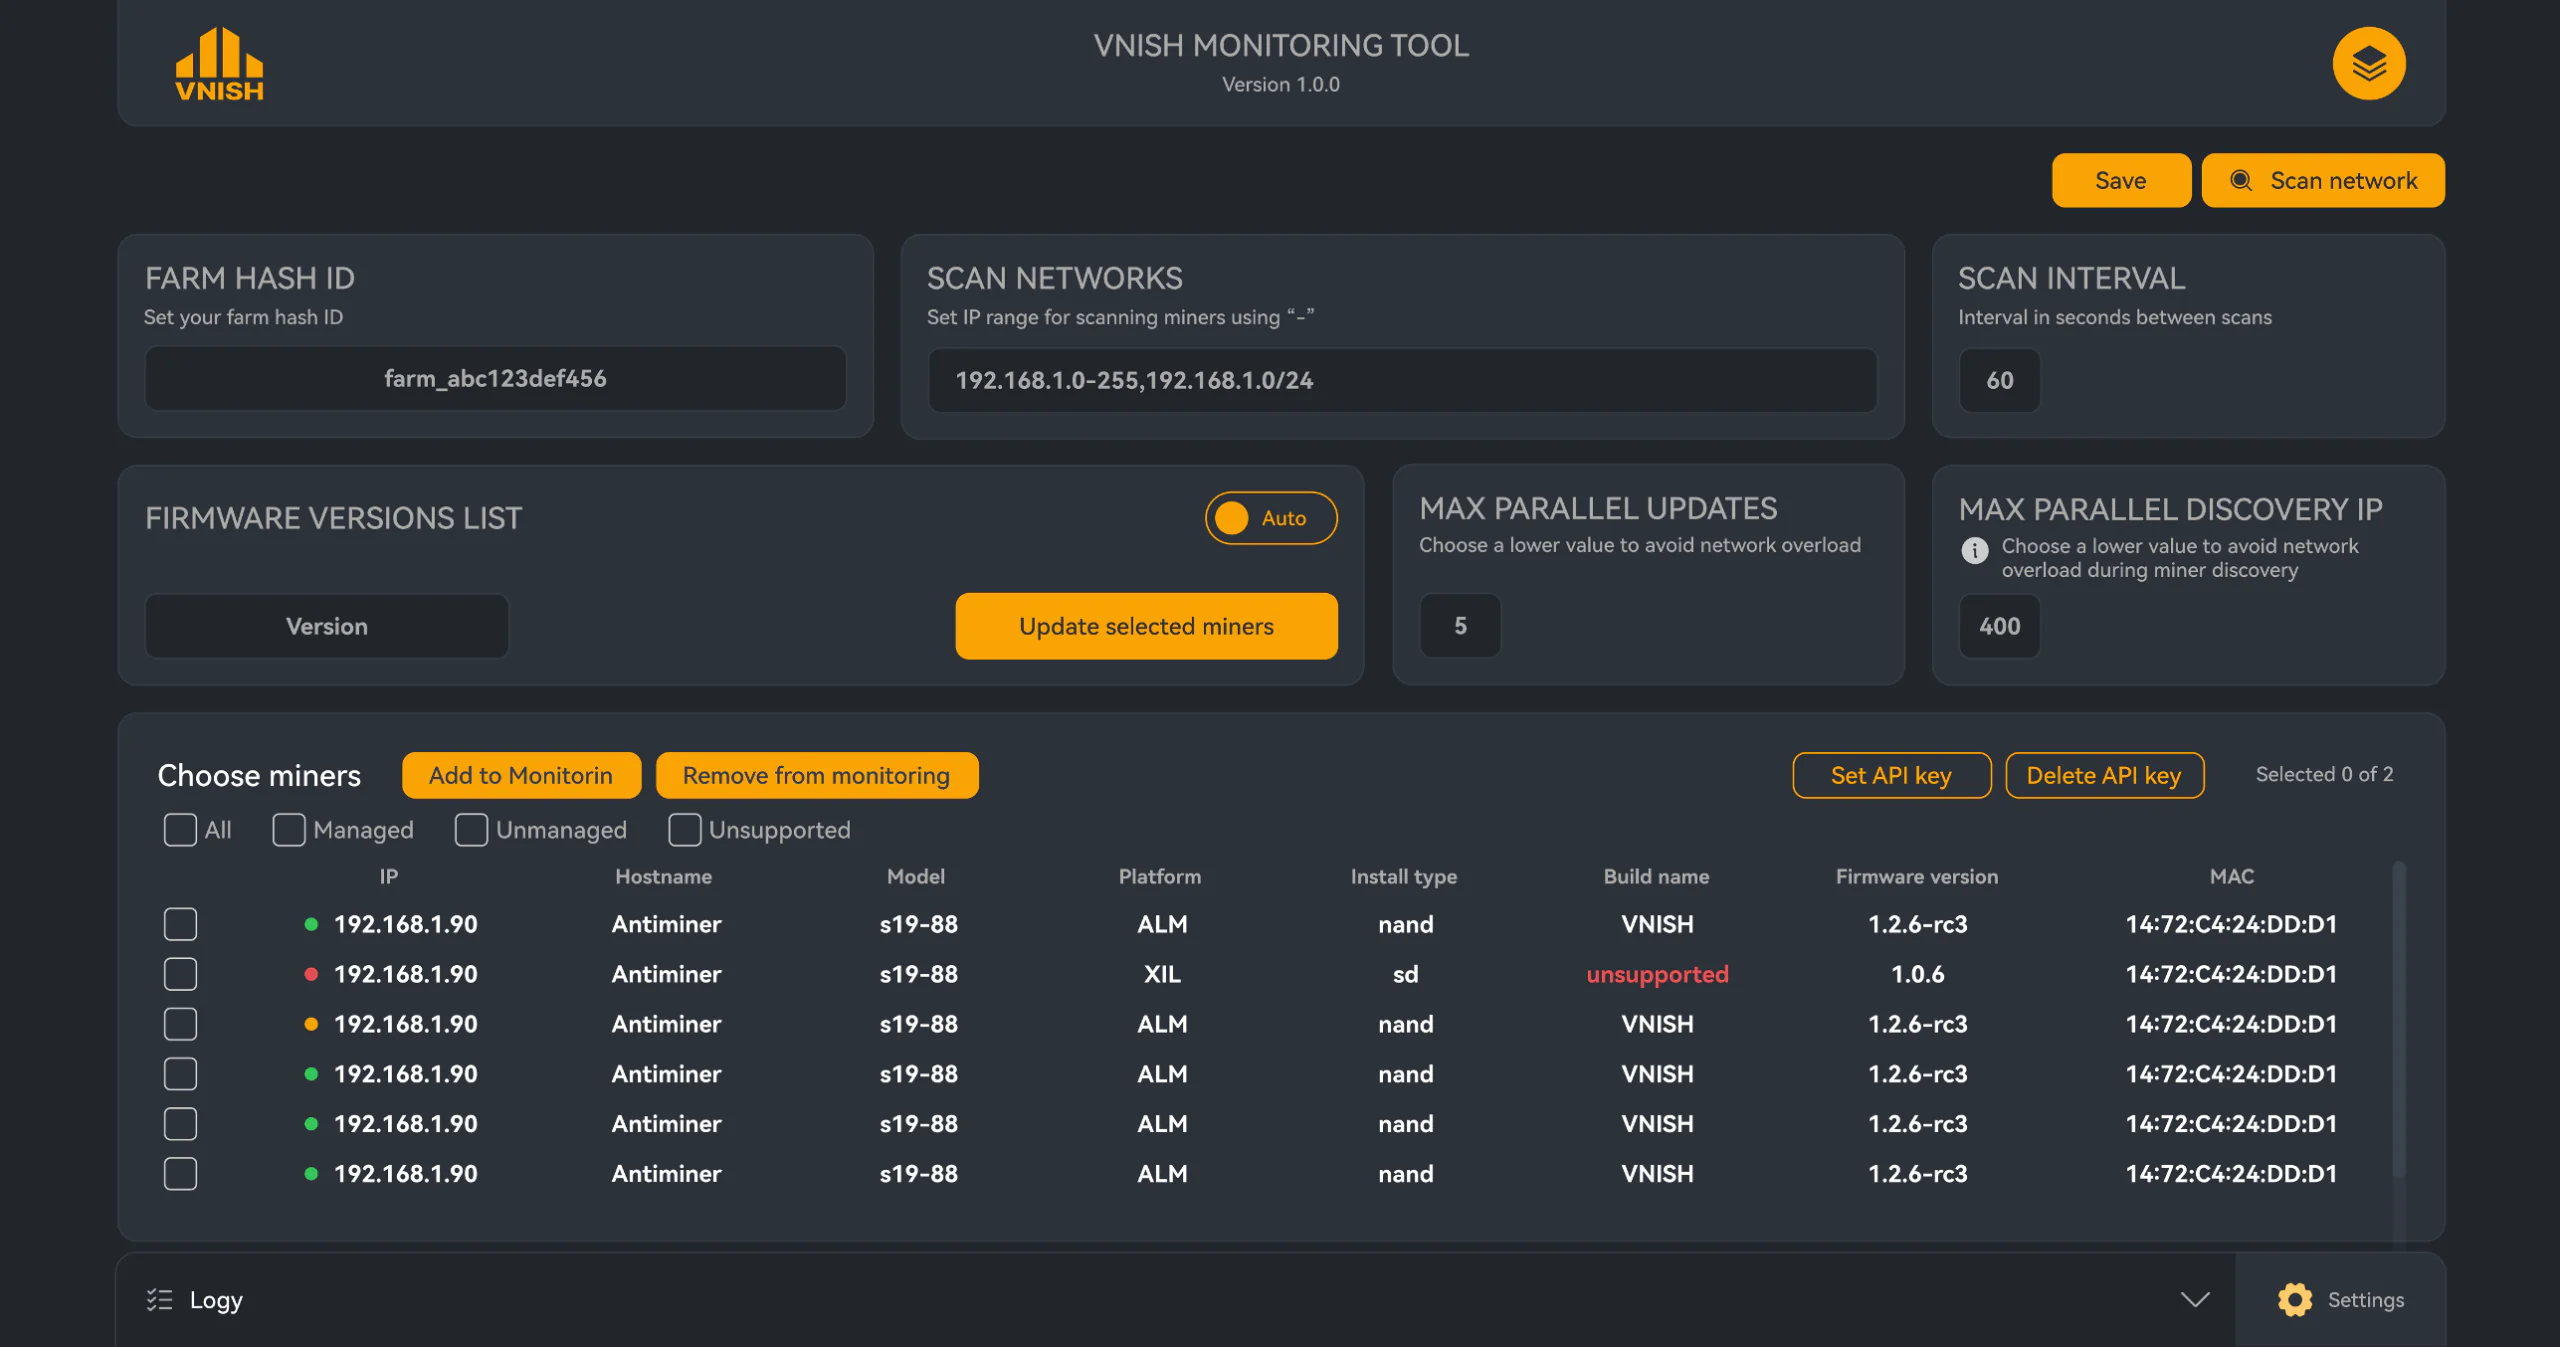The height and width of the screenshot is (1347, 2560).
Task: Click the 'IP' column header
Action: (x=389, y=876)
